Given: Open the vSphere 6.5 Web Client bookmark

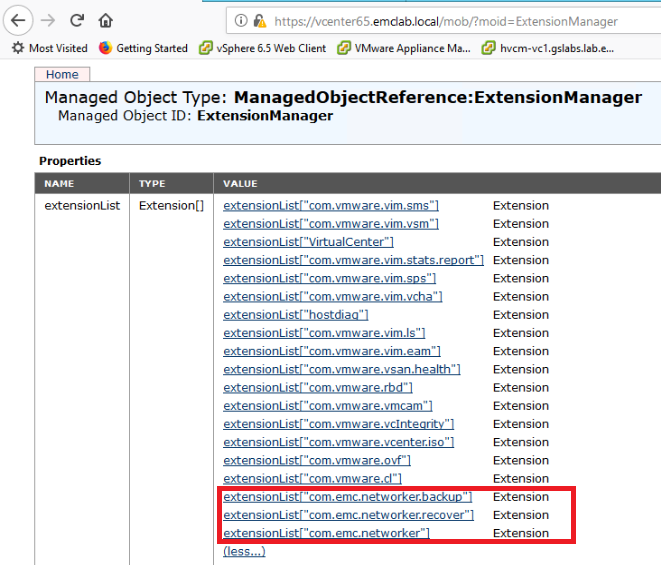Looking at the screenshot, I should pos(263,48).
